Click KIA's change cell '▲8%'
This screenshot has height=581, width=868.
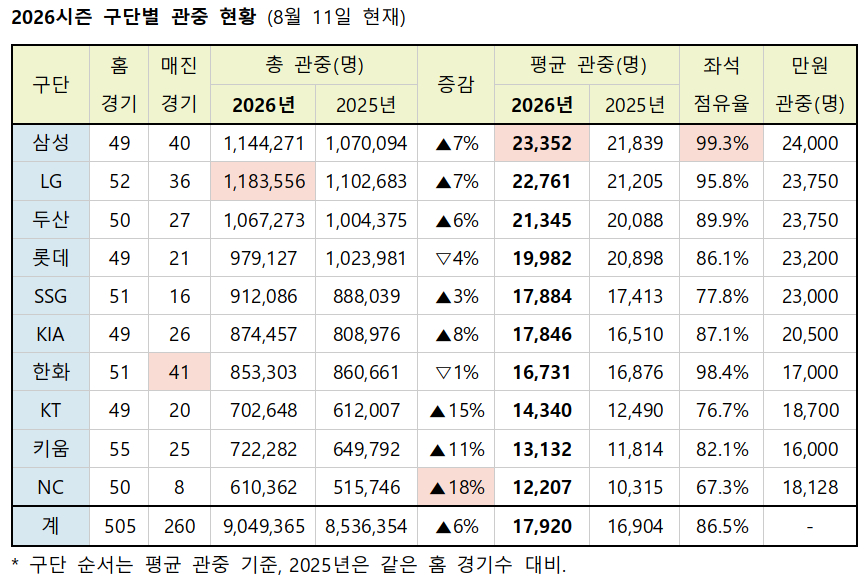457,334
